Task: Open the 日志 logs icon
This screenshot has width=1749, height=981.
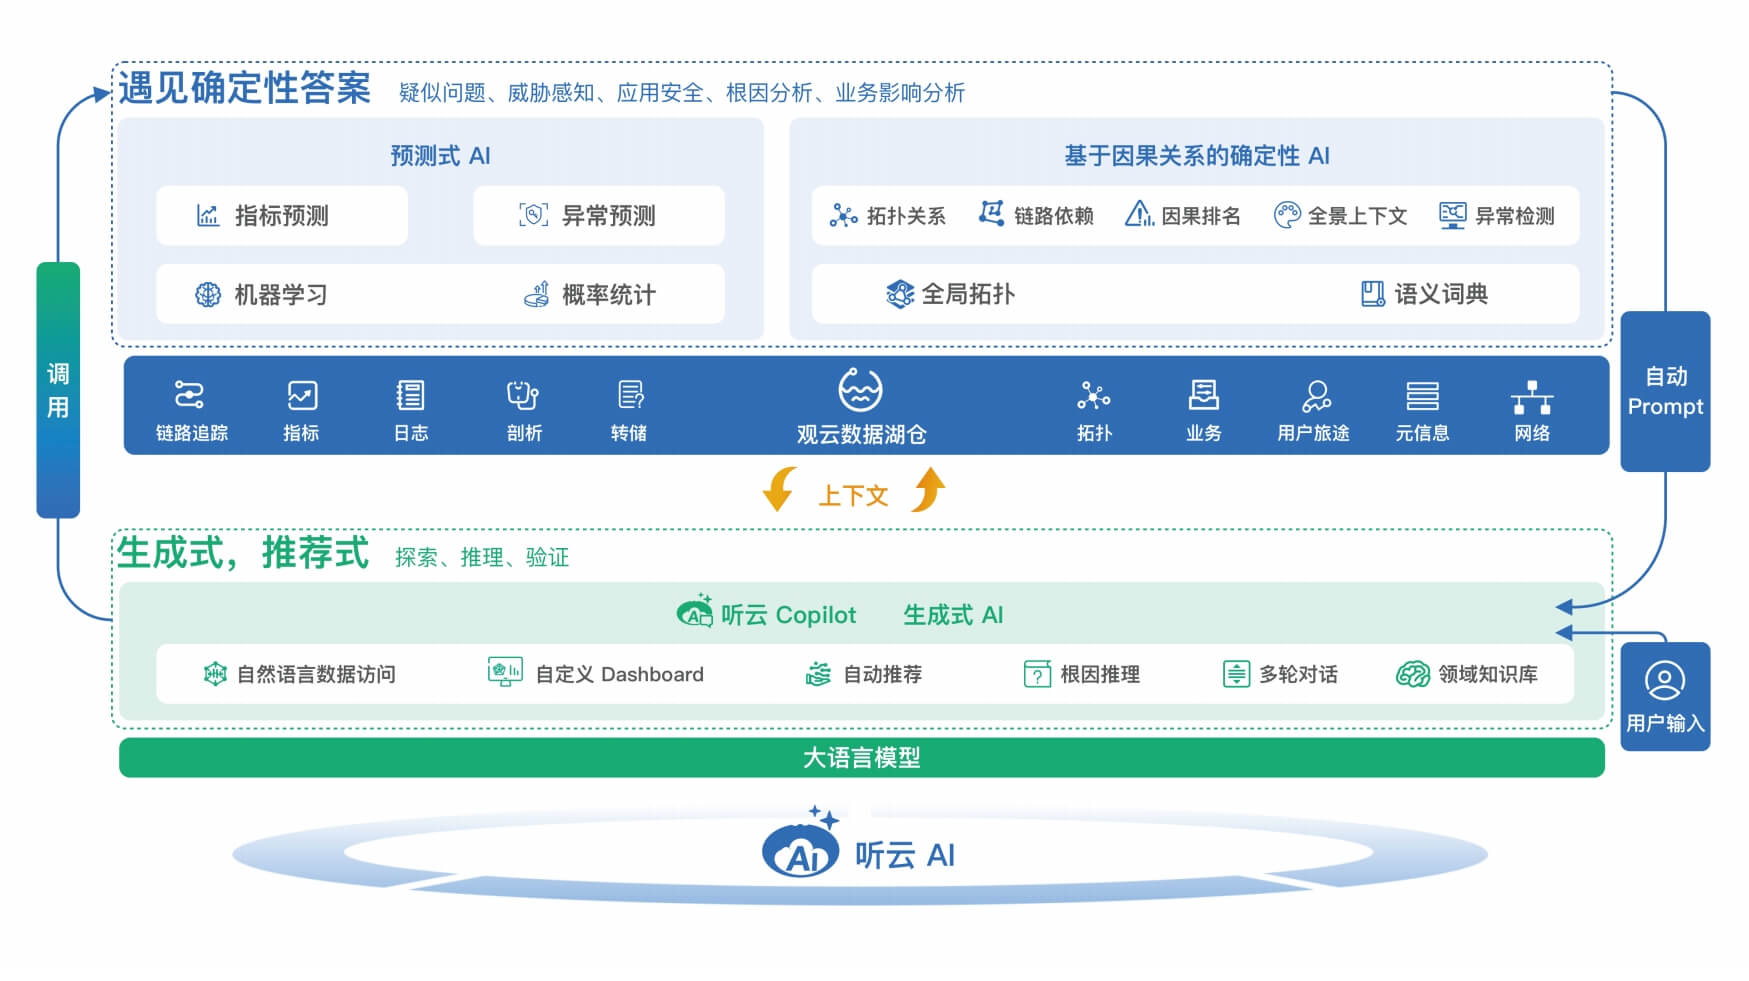Action: coord(411,395)
